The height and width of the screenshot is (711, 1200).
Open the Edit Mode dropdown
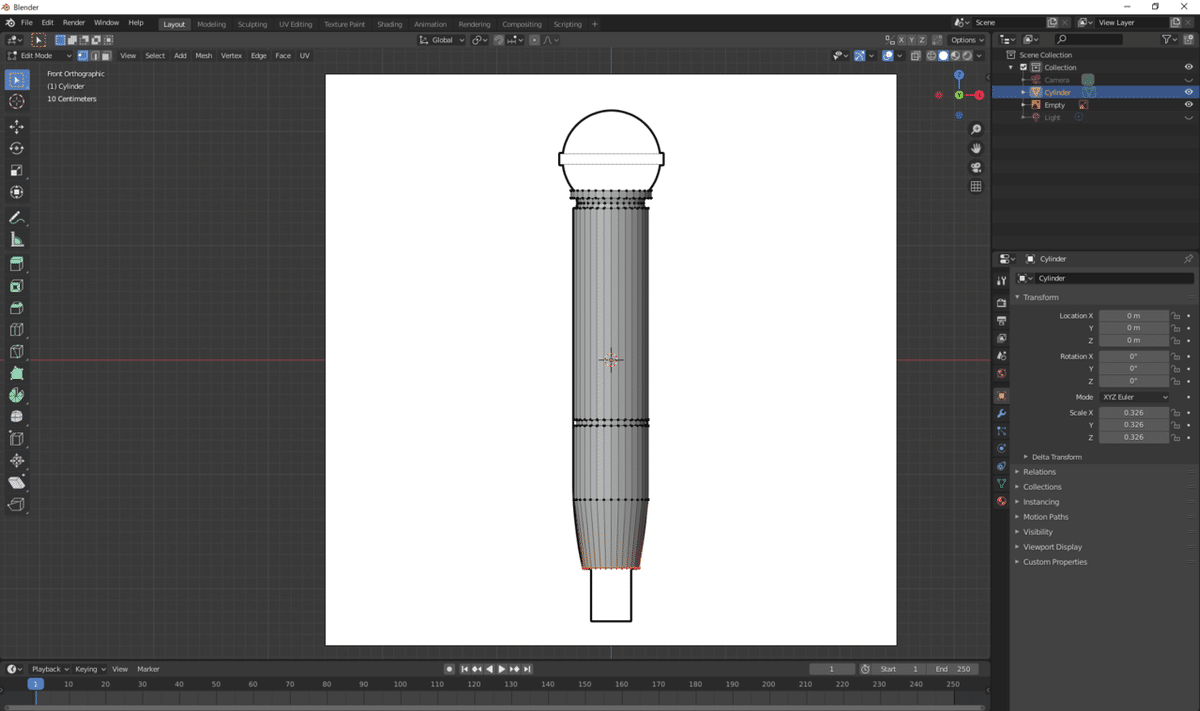tap(39, 56)
